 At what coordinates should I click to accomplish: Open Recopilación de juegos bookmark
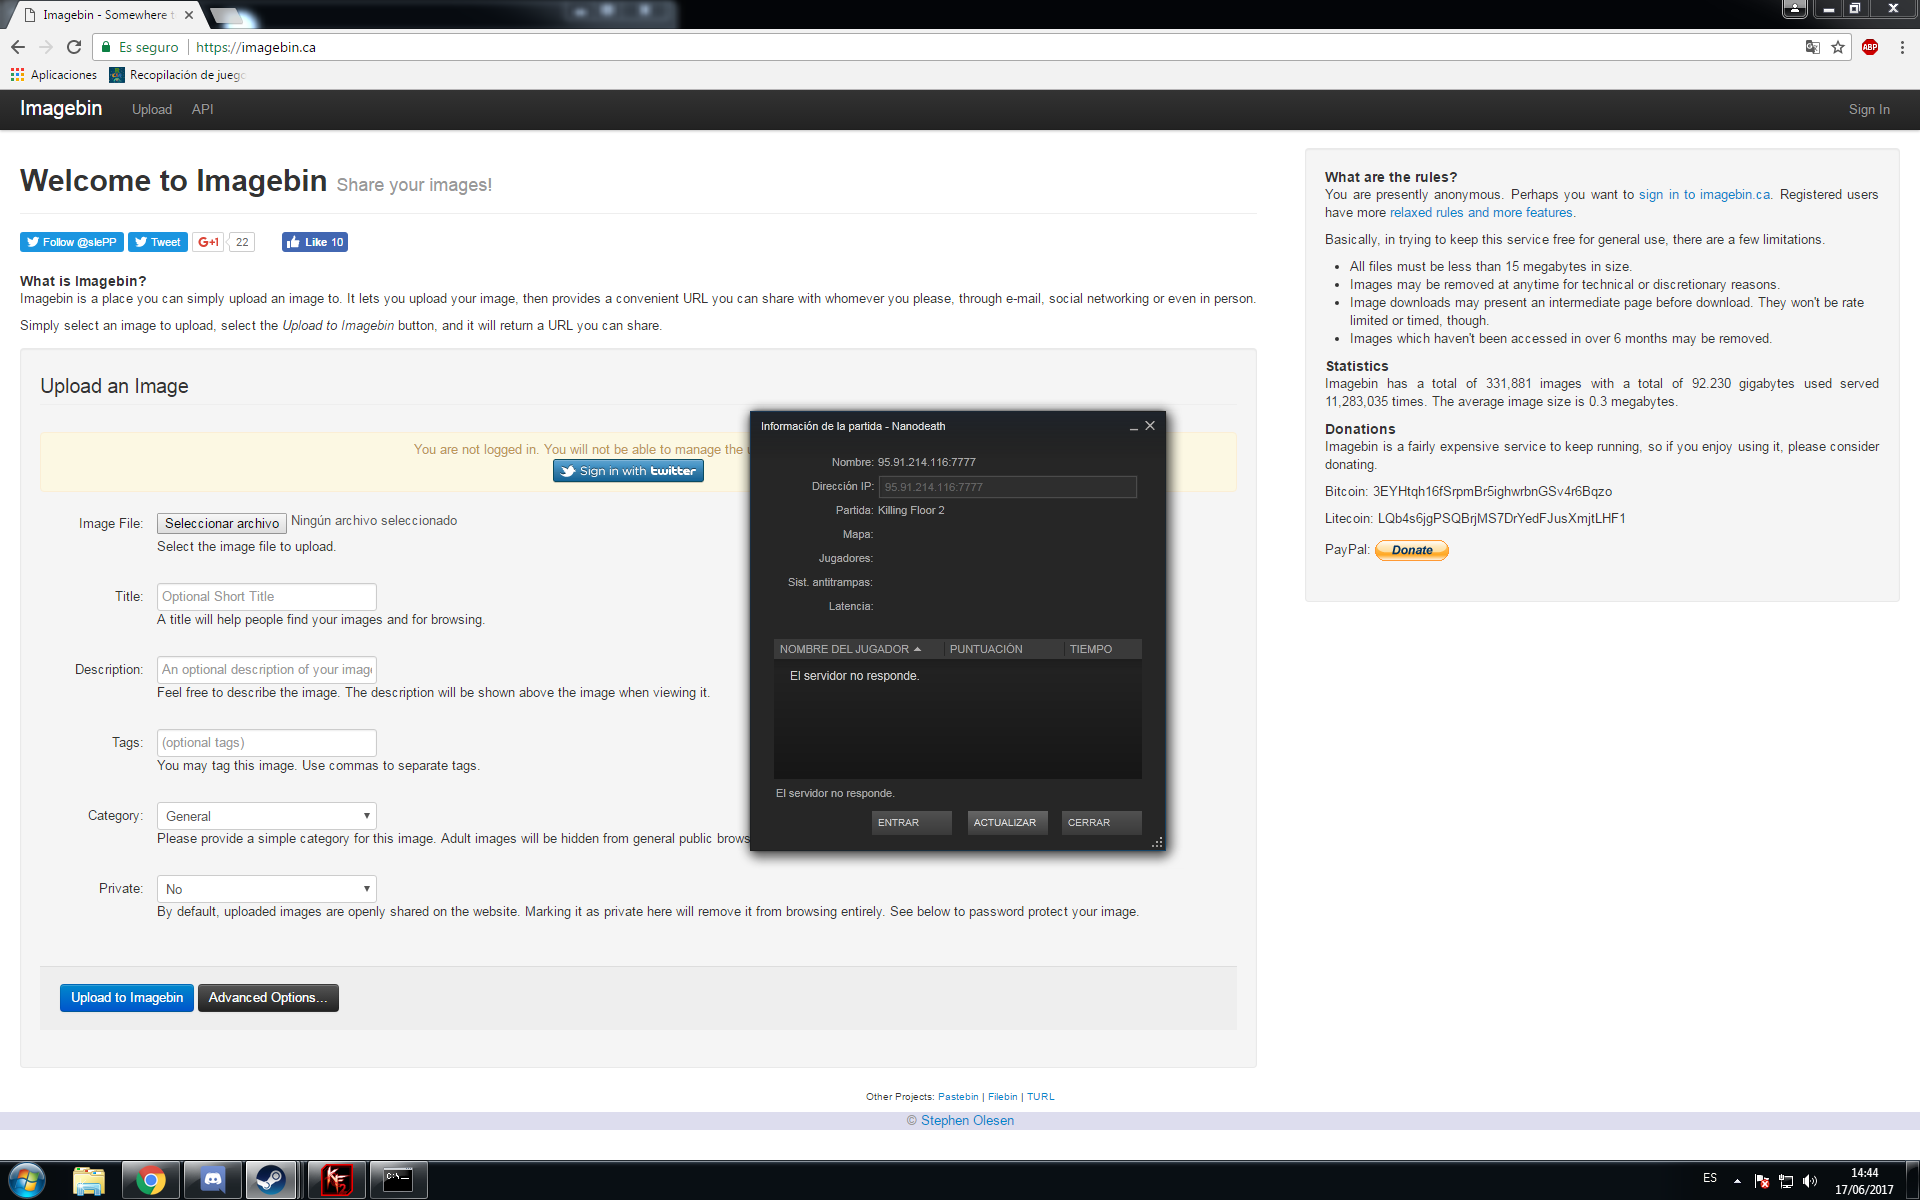178,75
